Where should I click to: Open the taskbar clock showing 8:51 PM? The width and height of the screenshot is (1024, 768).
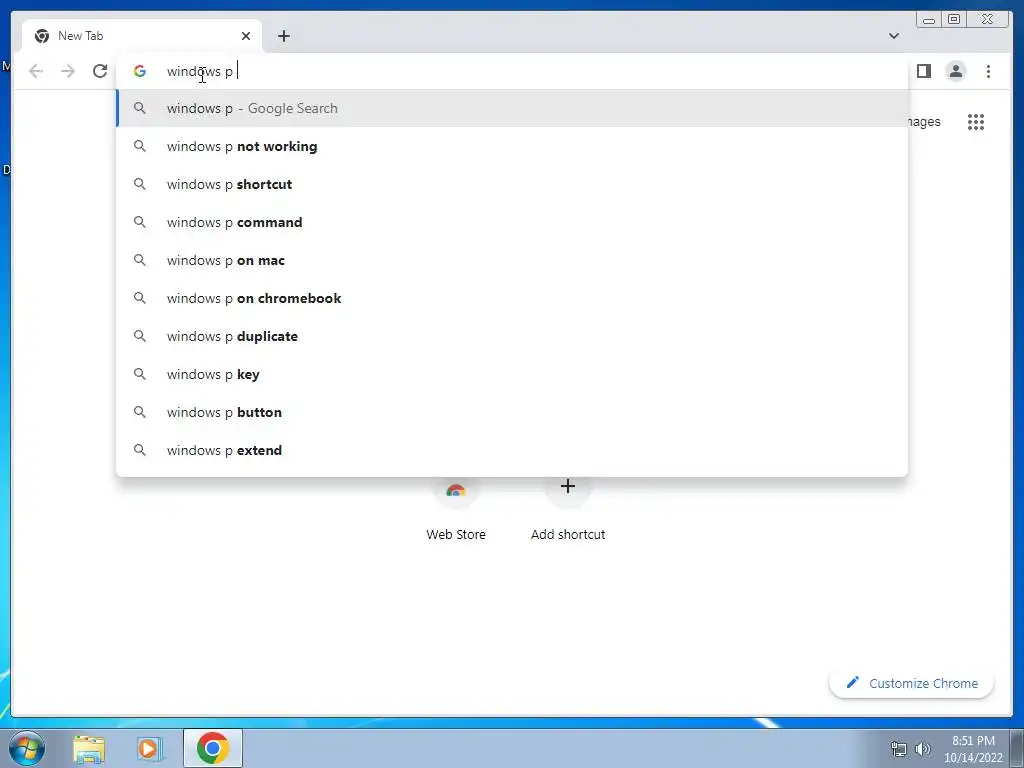973,749
